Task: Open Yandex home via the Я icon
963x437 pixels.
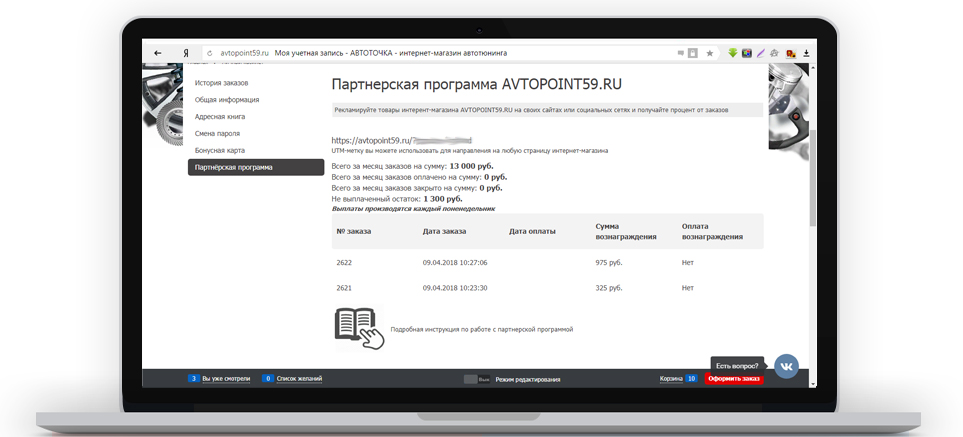Action: (x=185, y=53)
